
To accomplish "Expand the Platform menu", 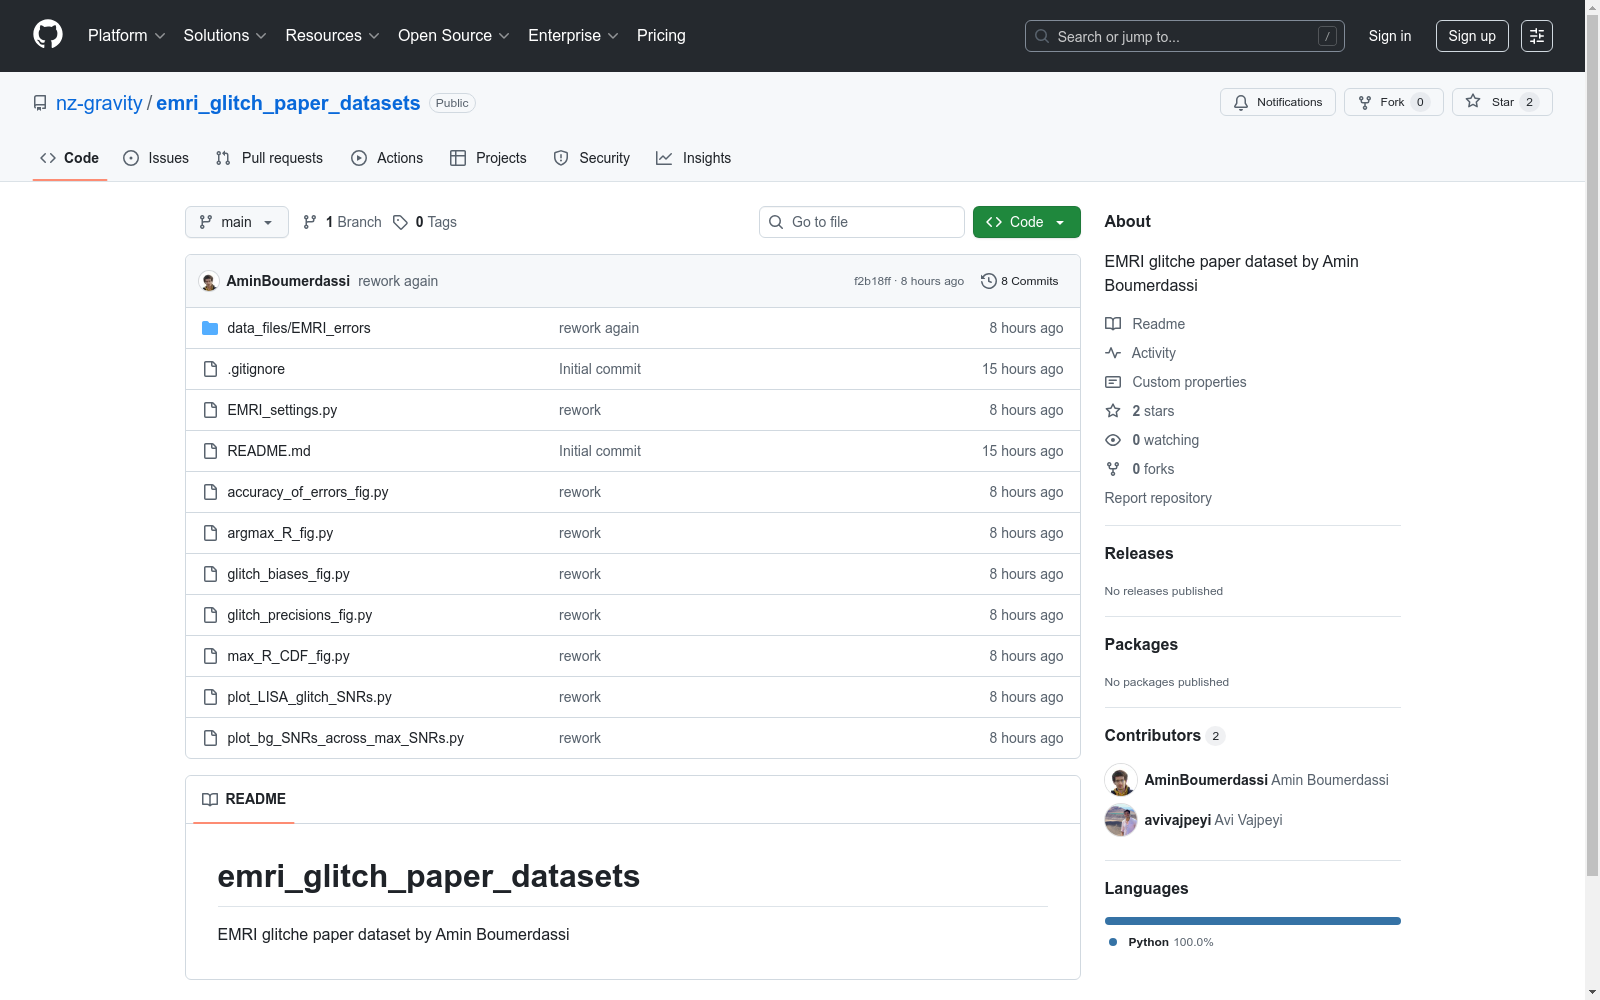I will [127, 36].
